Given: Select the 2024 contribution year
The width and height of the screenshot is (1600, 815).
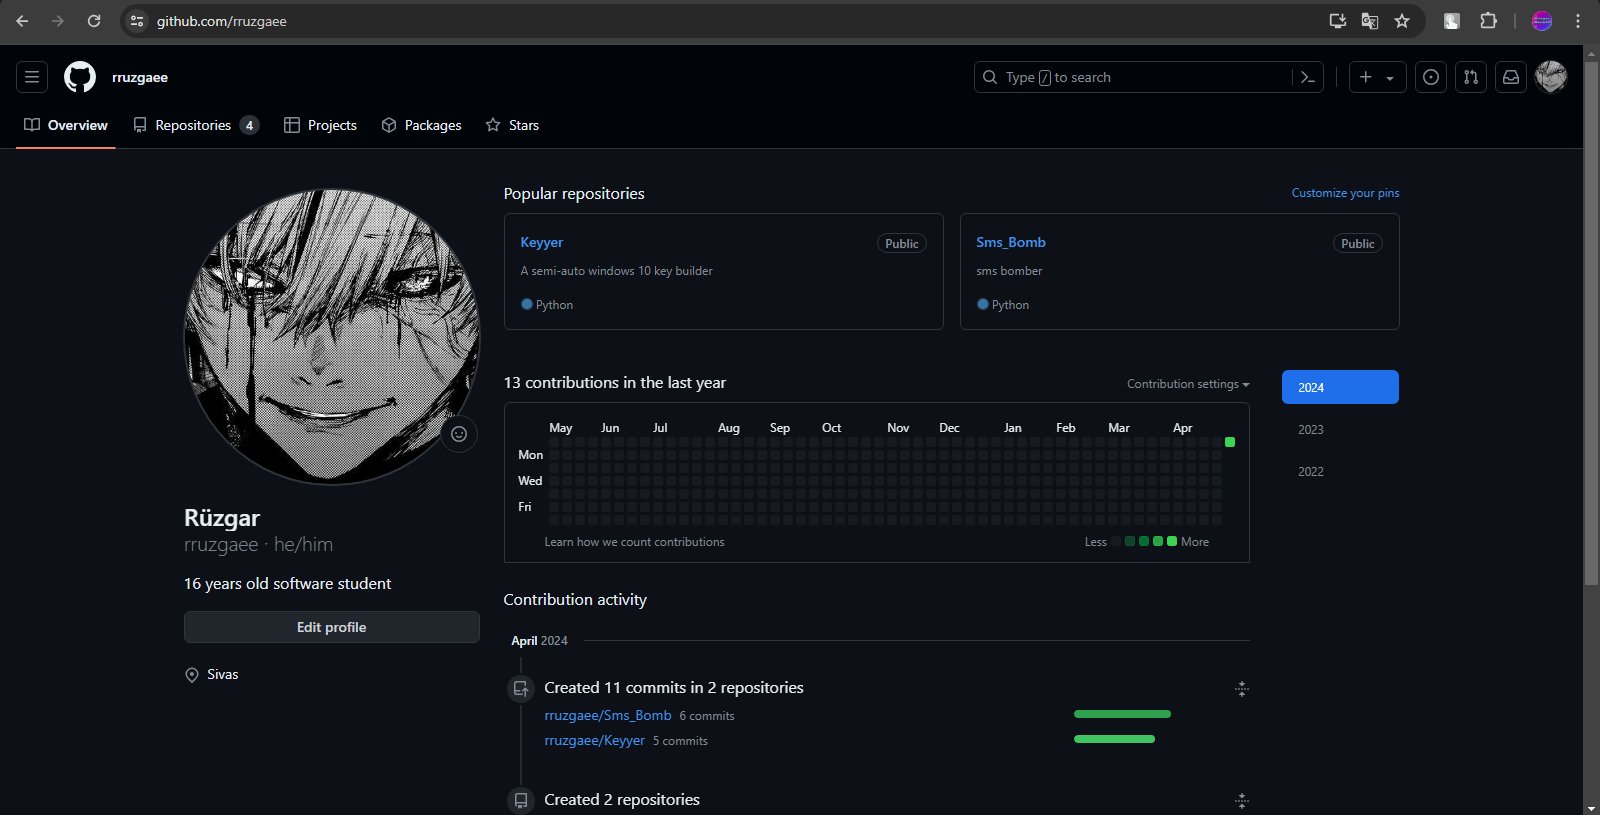Looking at the screenshot, I should (x=1340, y=387).
